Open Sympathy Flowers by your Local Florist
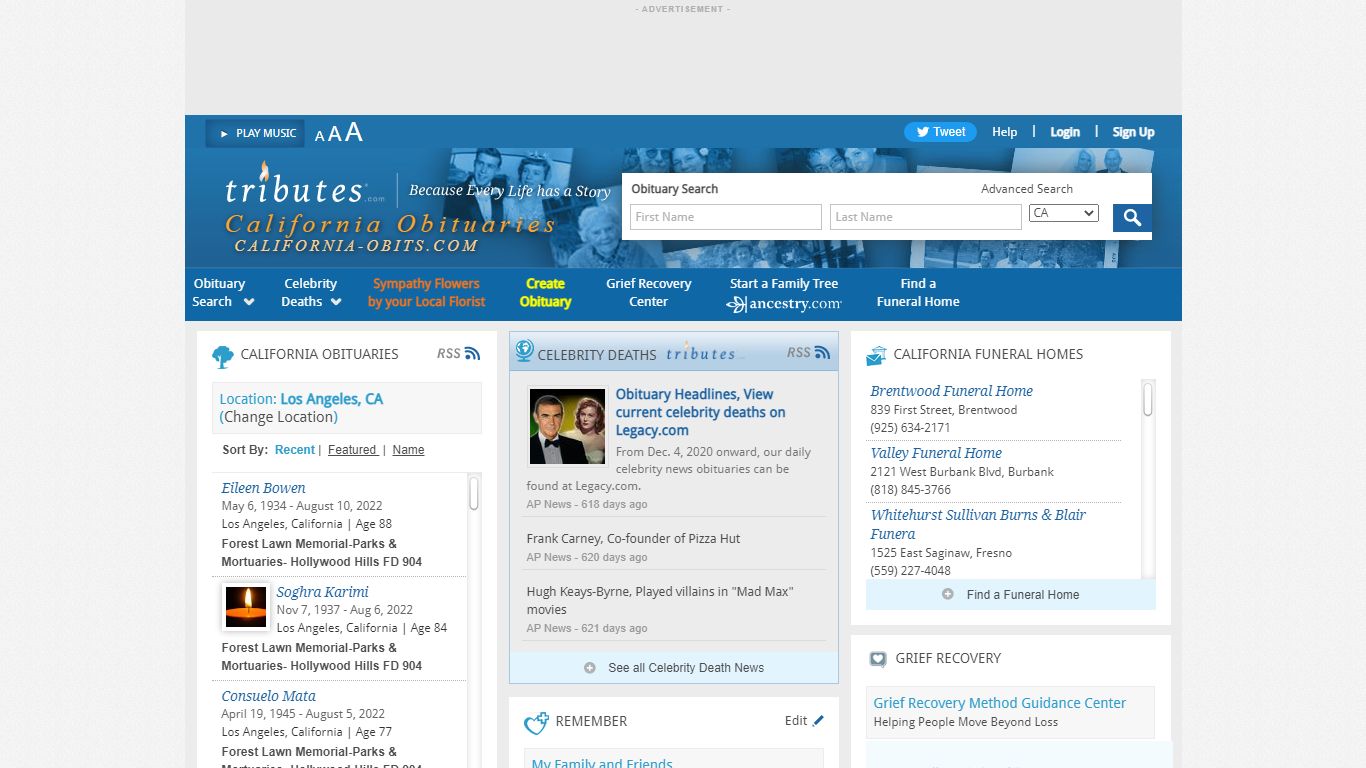The width and height of the screenshot is (1366, 768). tap(426, 293)
